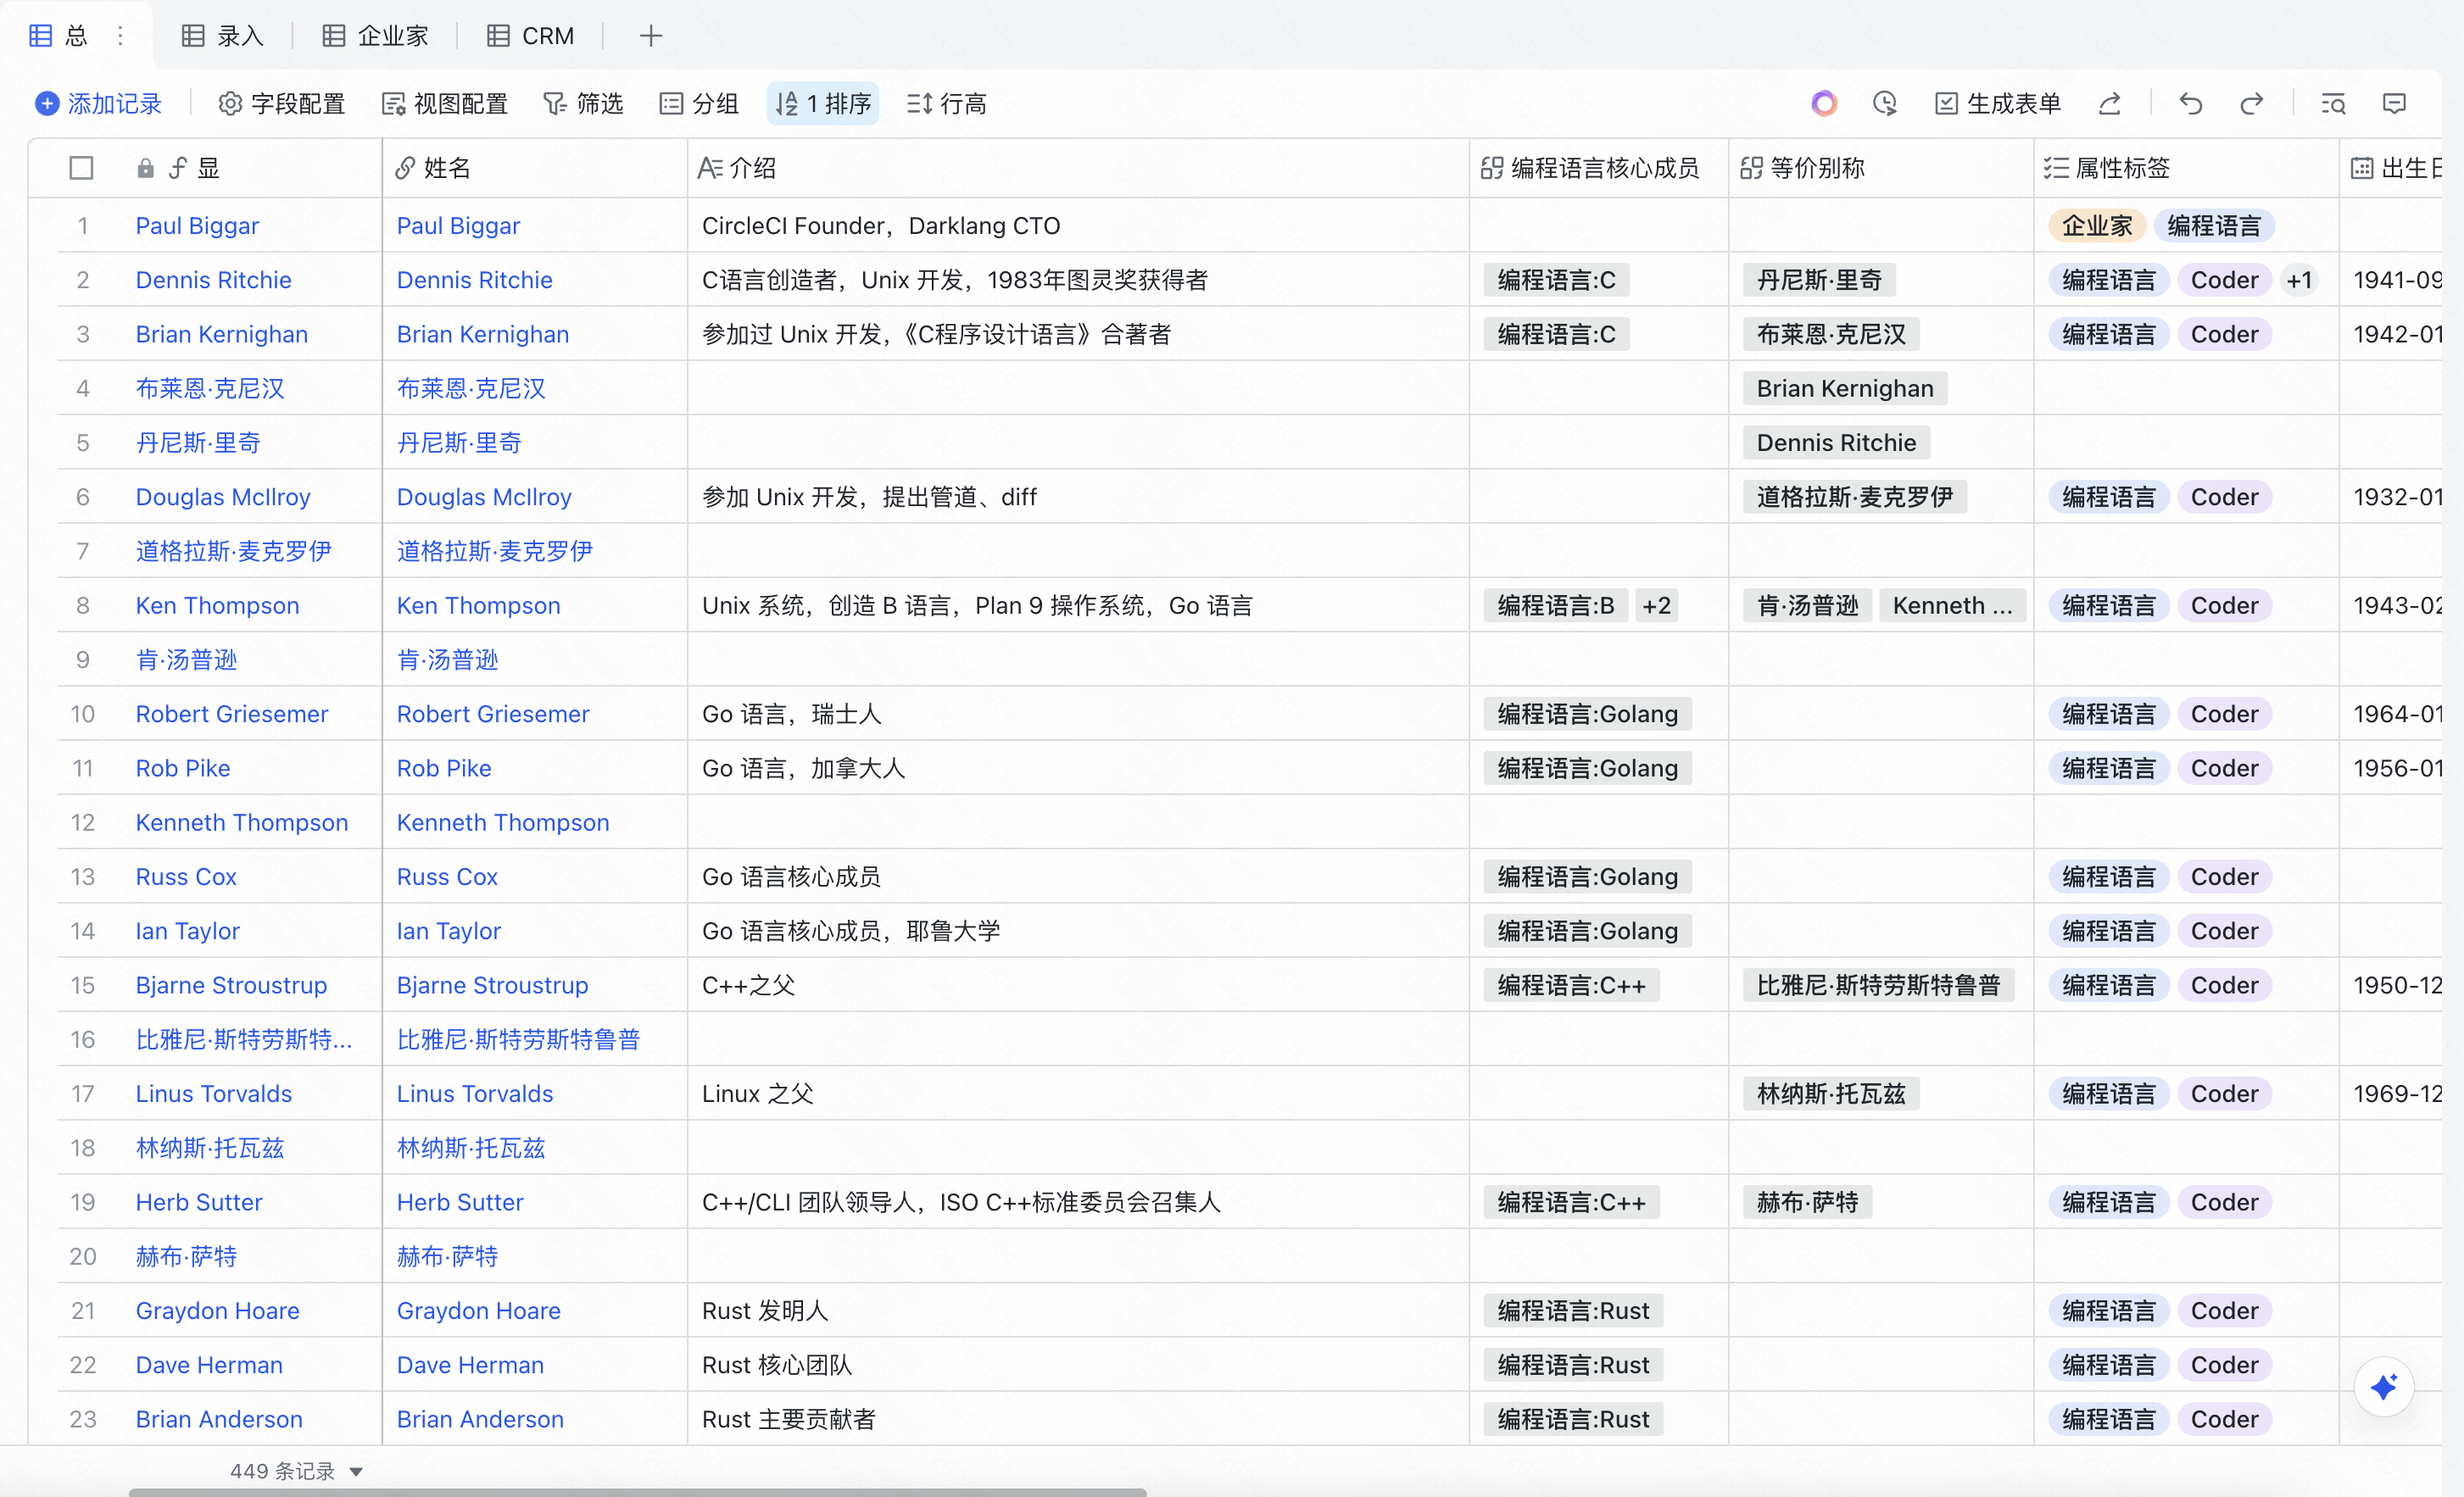Open the comments icon in toolbar
2464x1497 pixels.
click(x=2394, y=104)
